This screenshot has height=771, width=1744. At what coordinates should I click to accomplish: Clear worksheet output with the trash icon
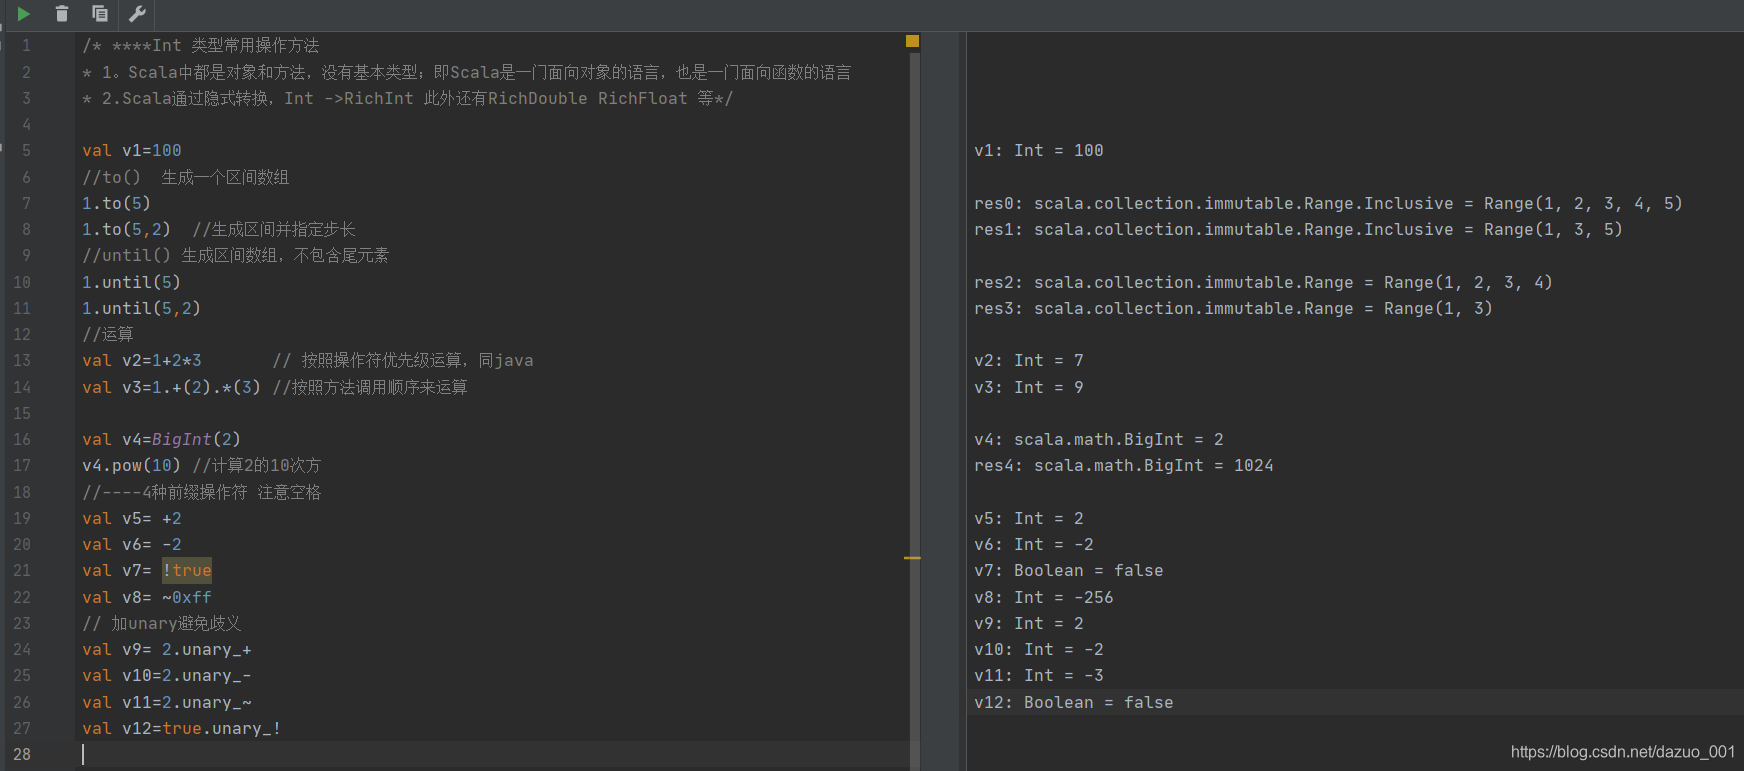click(x=62, y=14)
